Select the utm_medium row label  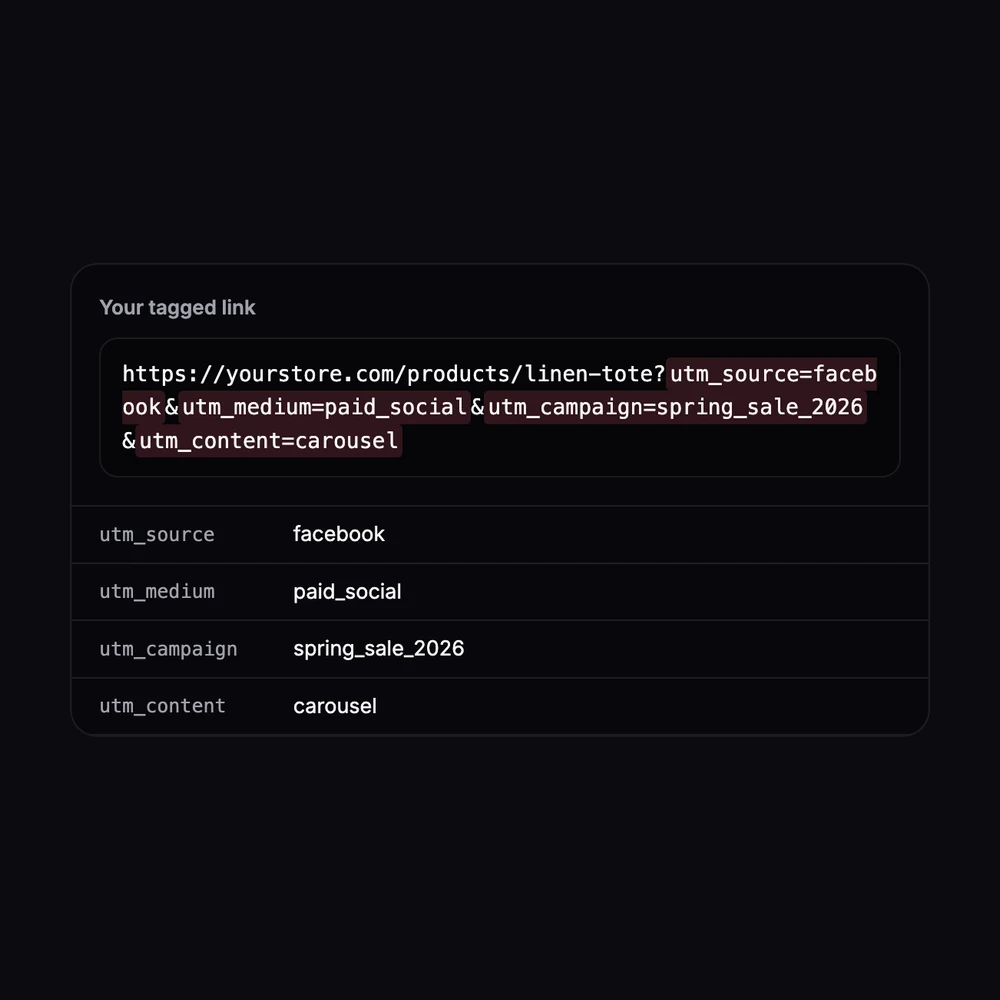click(157, 592)
